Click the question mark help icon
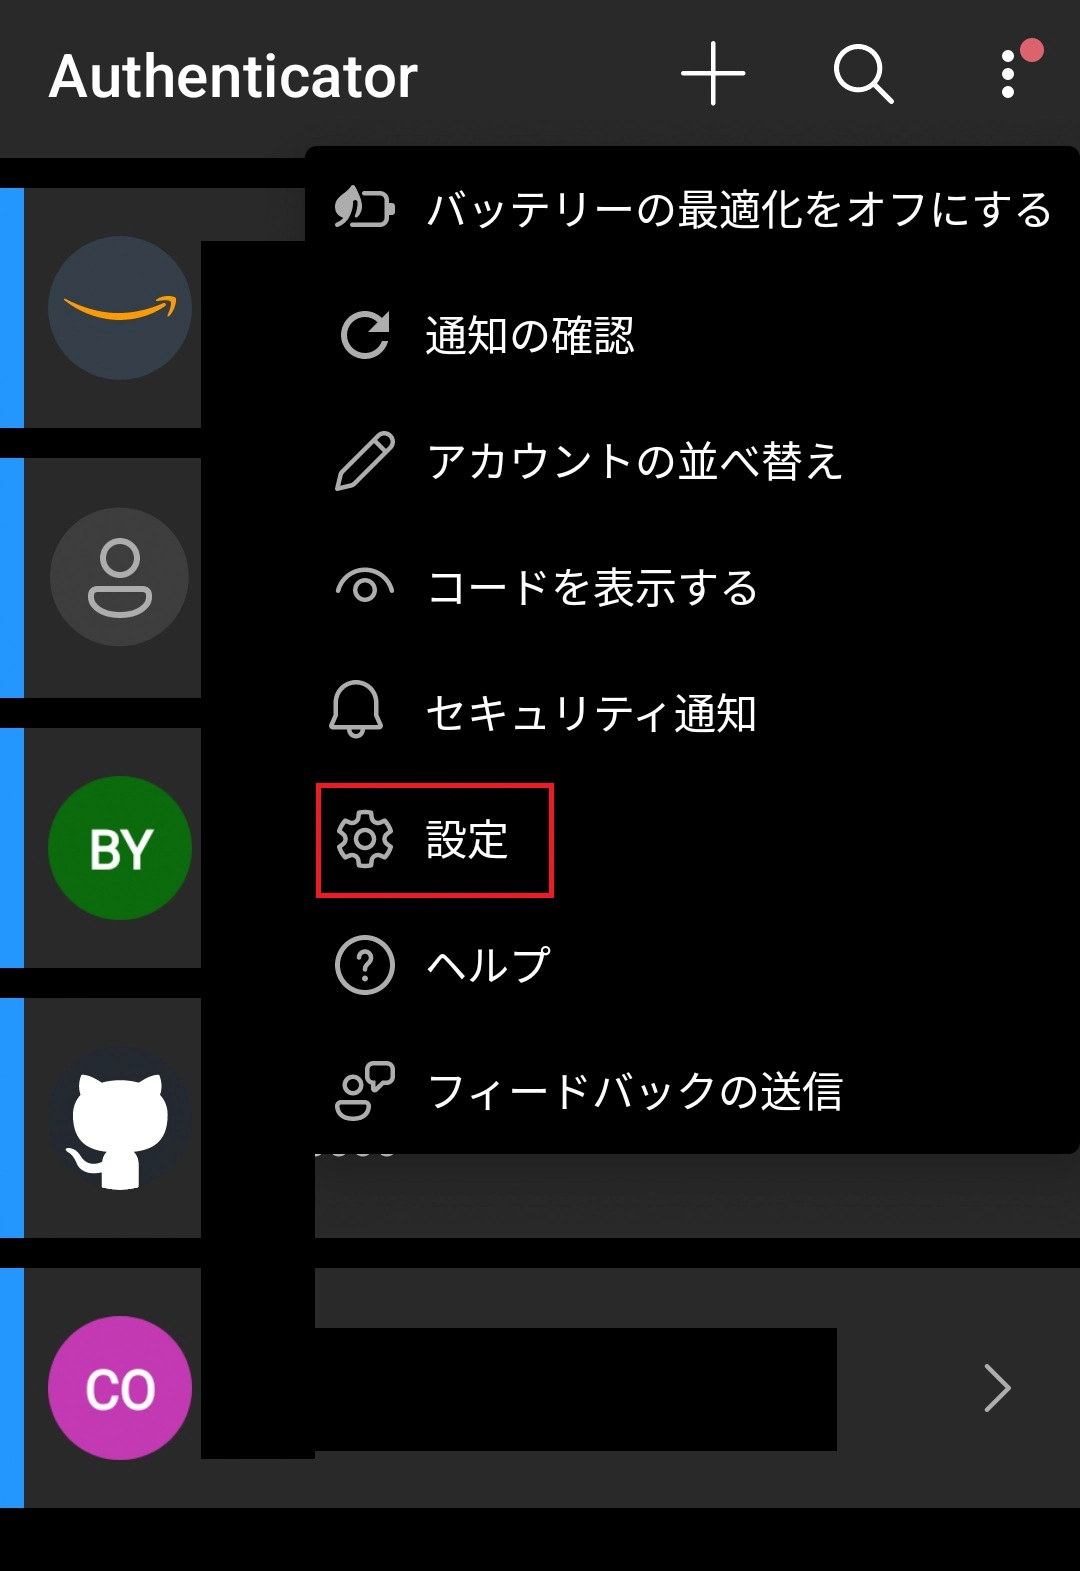Viewport: 1080px width, 1571px height. pyautogui.click(x=365, y=965)
